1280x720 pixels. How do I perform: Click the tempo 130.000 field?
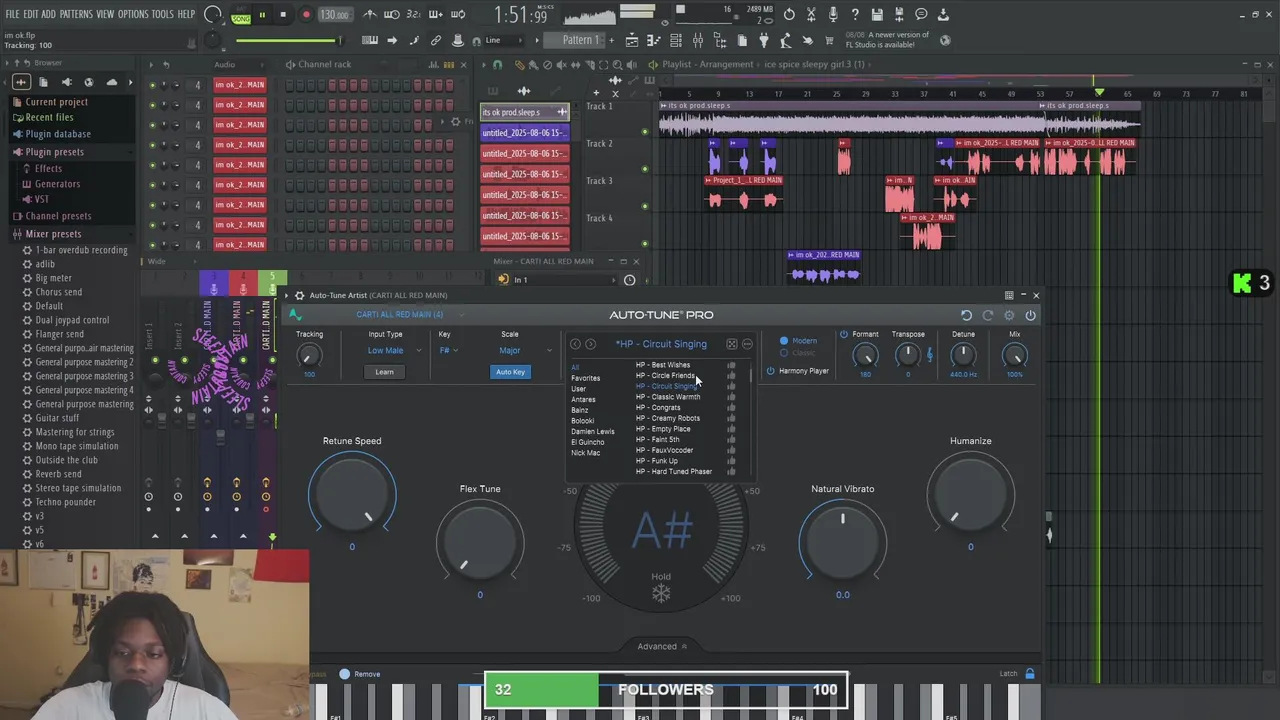[x=335, y=15]
